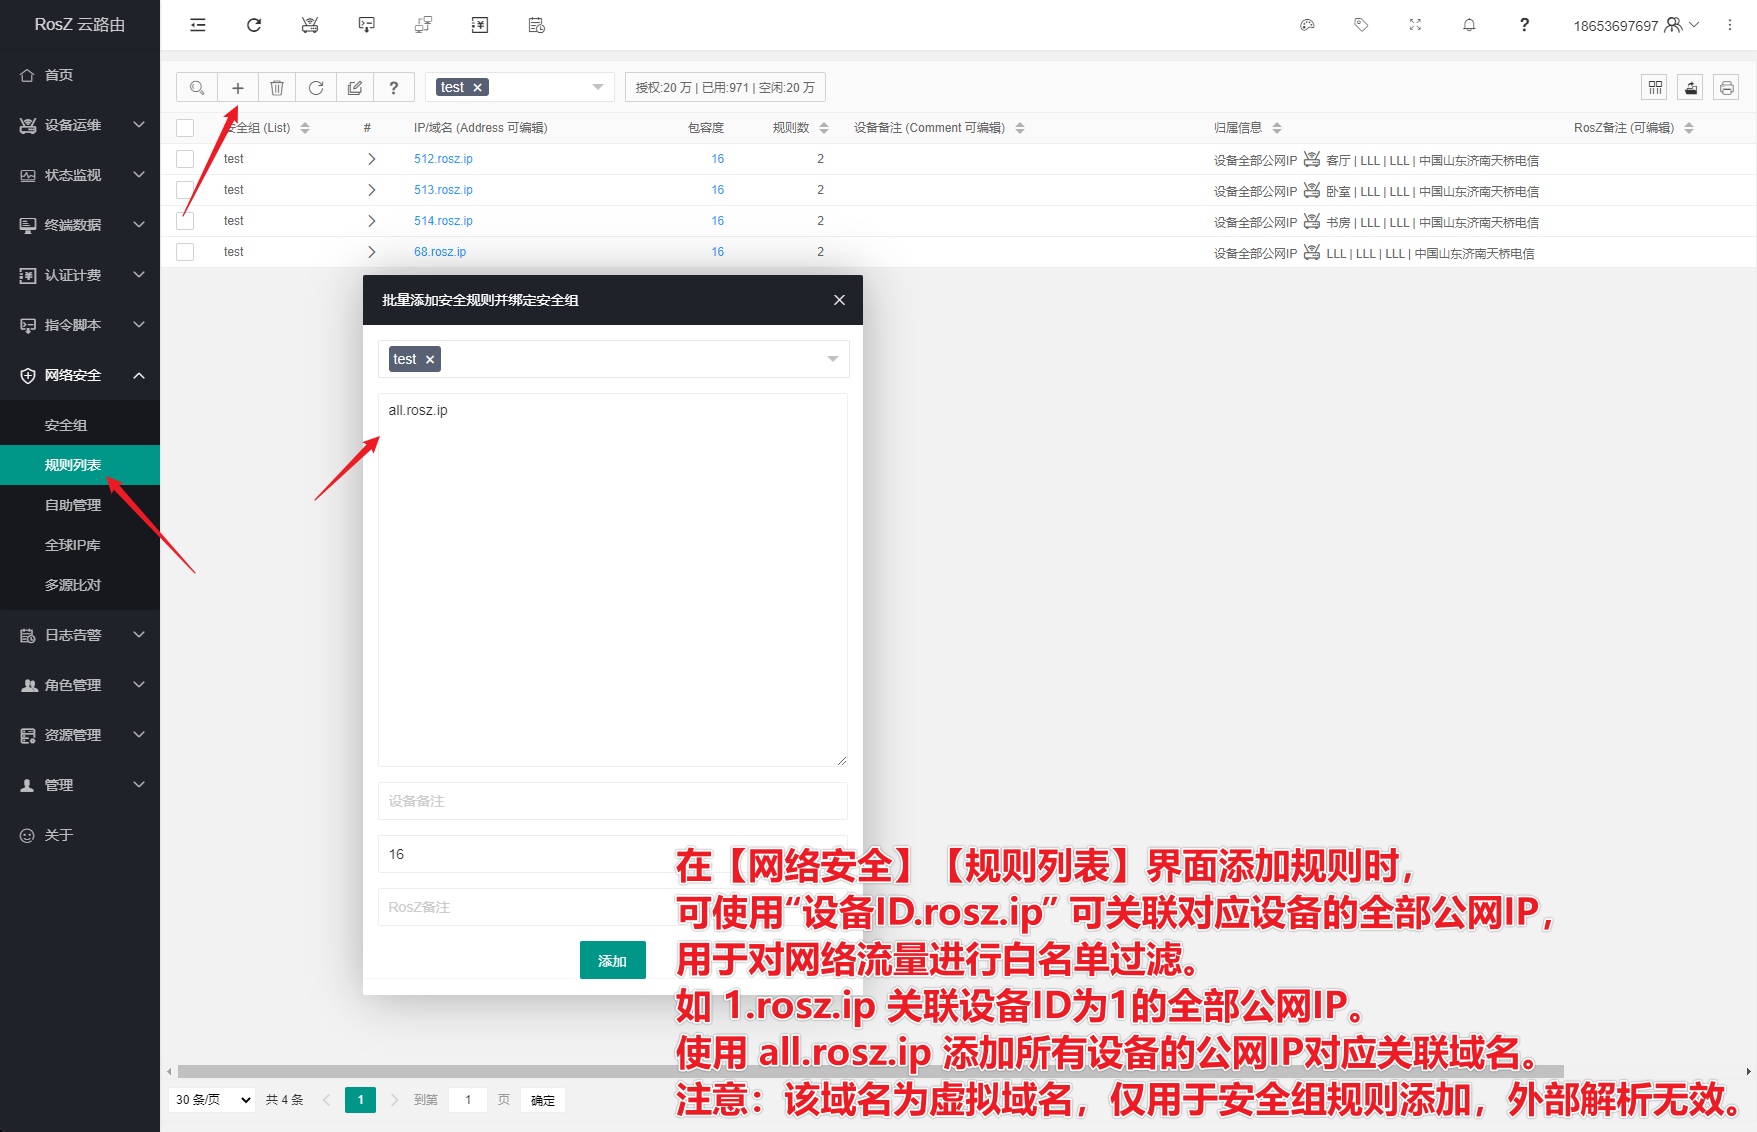Open the 30条/页 page size dropdown
The image size is (1757, 1132).
coord(210,1099)
